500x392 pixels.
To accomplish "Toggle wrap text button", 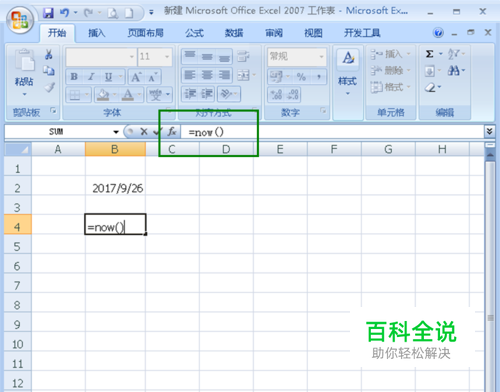I will 243,56.
